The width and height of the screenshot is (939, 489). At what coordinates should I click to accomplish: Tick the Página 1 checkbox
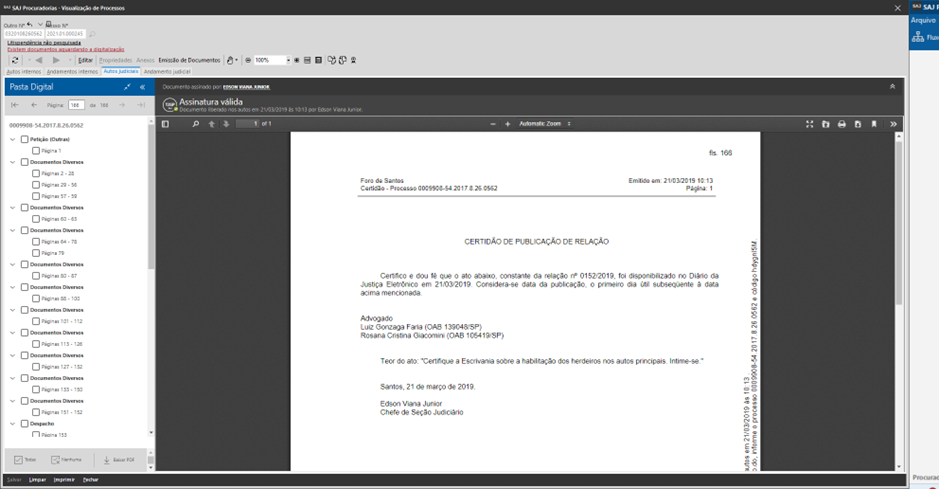coord(36,151)
